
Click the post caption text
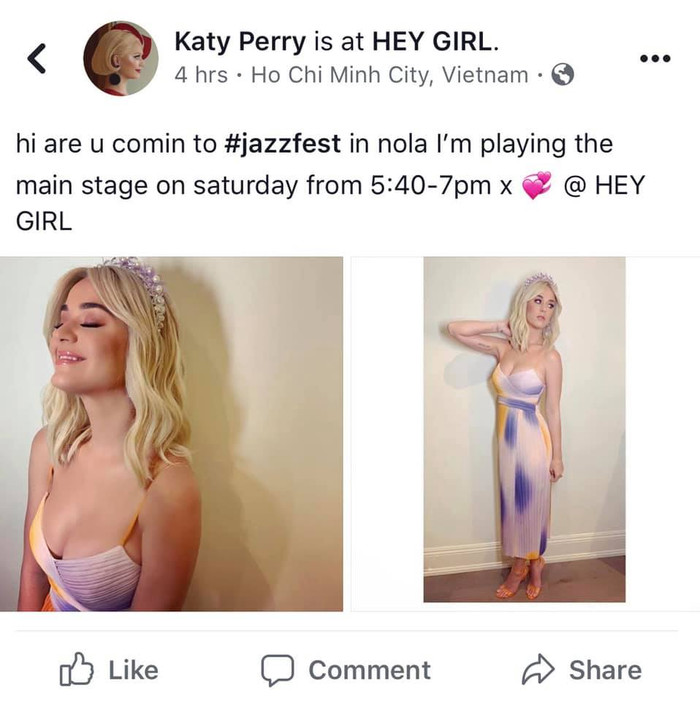coord(331,182)
